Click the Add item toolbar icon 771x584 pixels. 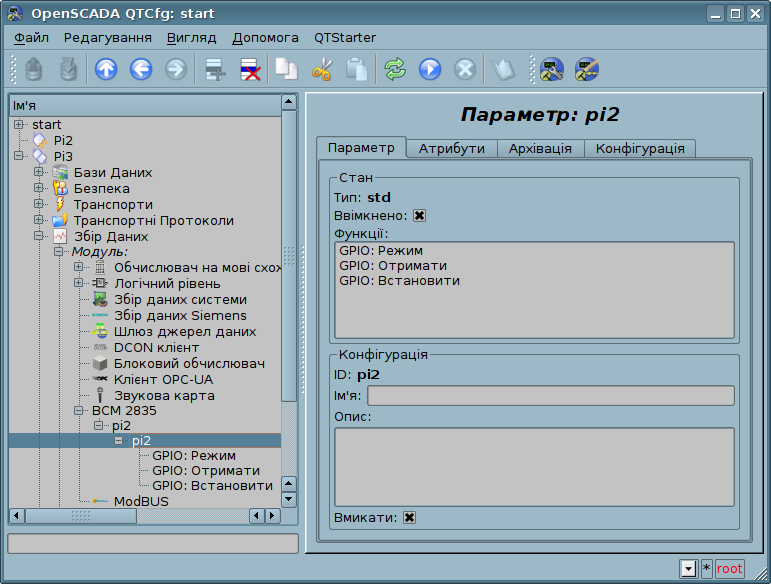pos(214,69)
